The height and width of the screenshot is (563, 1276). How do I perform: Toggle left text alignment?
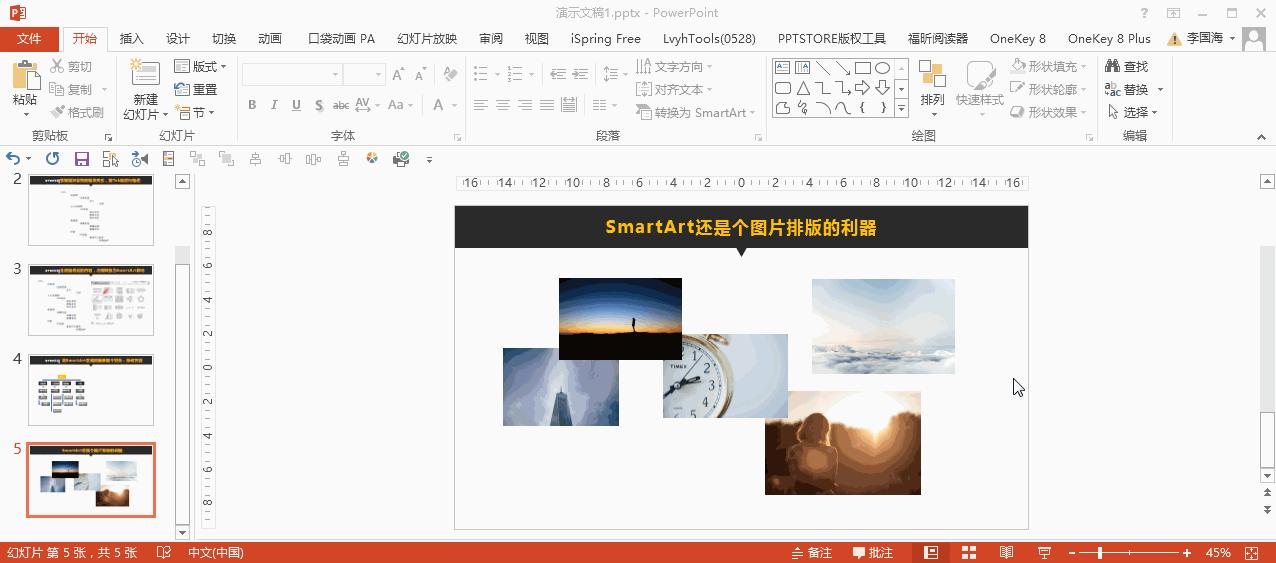pos(481,105)
